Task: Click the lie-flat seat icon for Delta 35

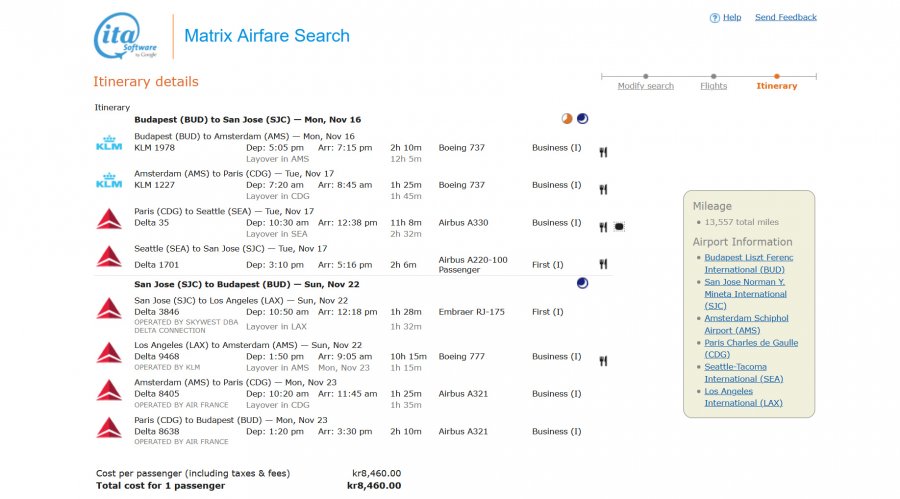Action: (620, 227)
